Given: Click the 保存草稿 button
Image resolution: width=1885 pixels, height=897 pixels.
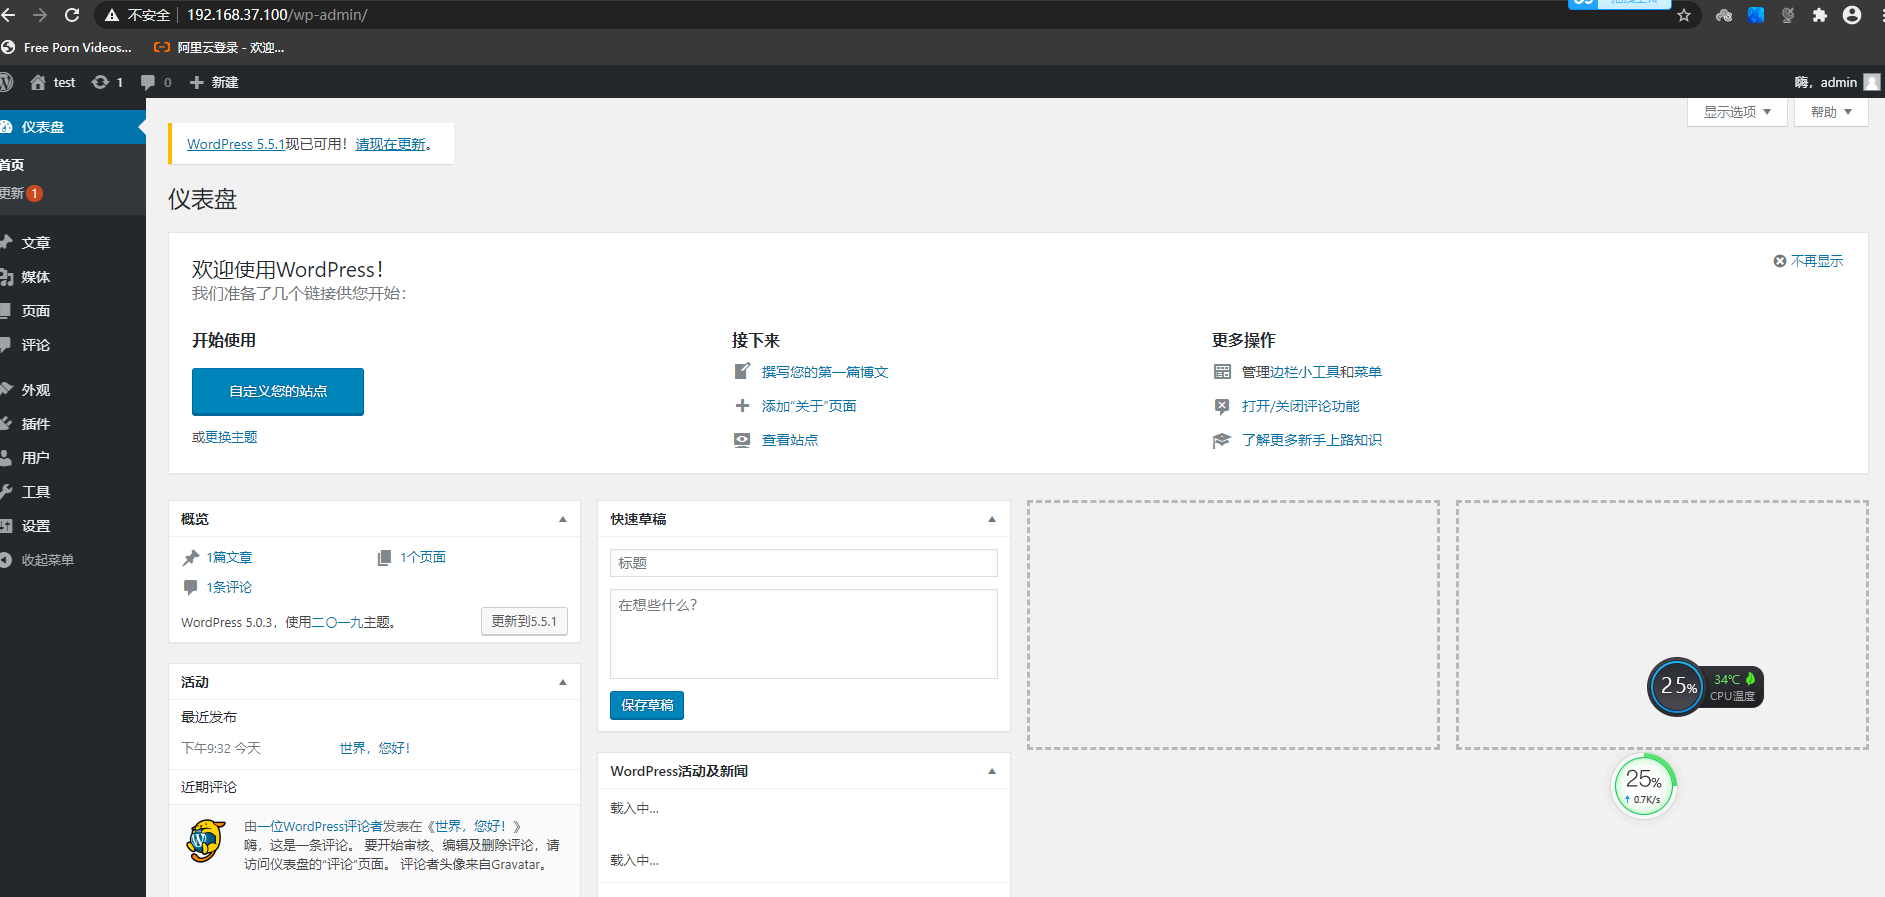Looking at the screenshot, I should 647,705.
